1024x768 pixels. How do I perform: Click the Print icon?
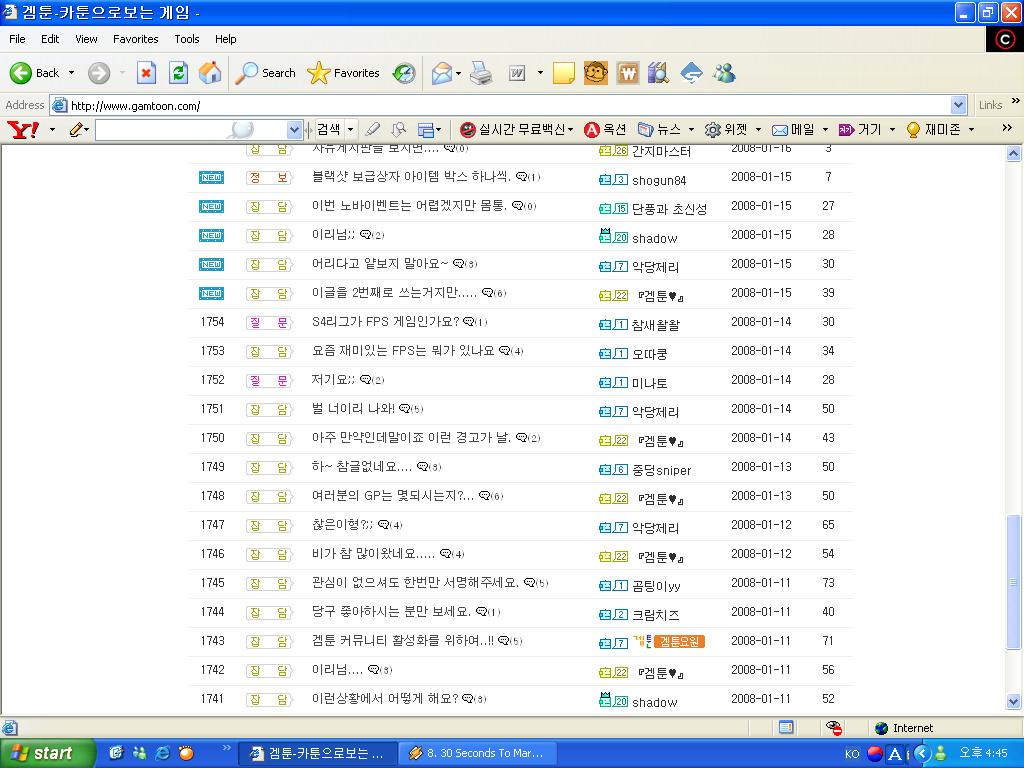click(481, 73)
